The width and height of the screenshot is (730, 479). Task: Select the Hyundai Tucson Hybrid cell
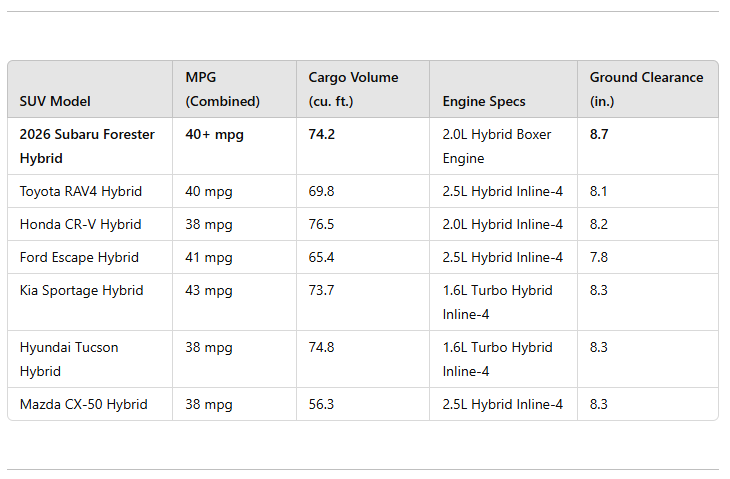pos(69,359)
